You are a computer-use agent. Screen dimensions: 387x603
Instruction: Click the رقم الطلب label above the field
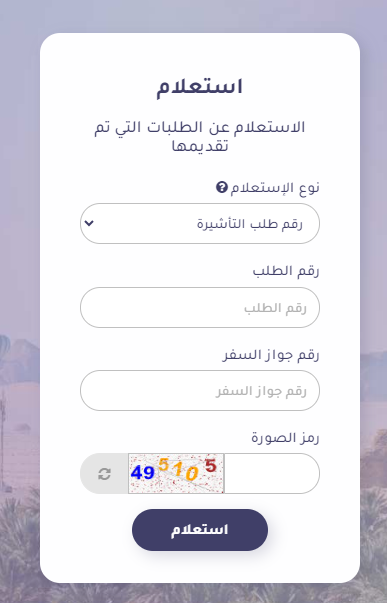coord(286,271)
